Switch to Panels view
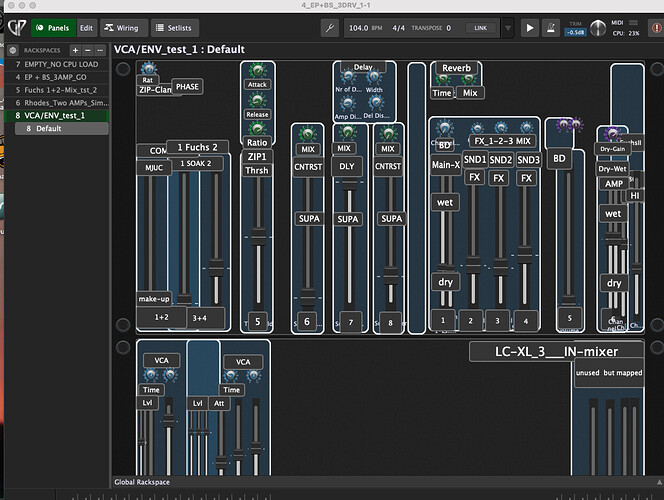 tap(53, 28)
